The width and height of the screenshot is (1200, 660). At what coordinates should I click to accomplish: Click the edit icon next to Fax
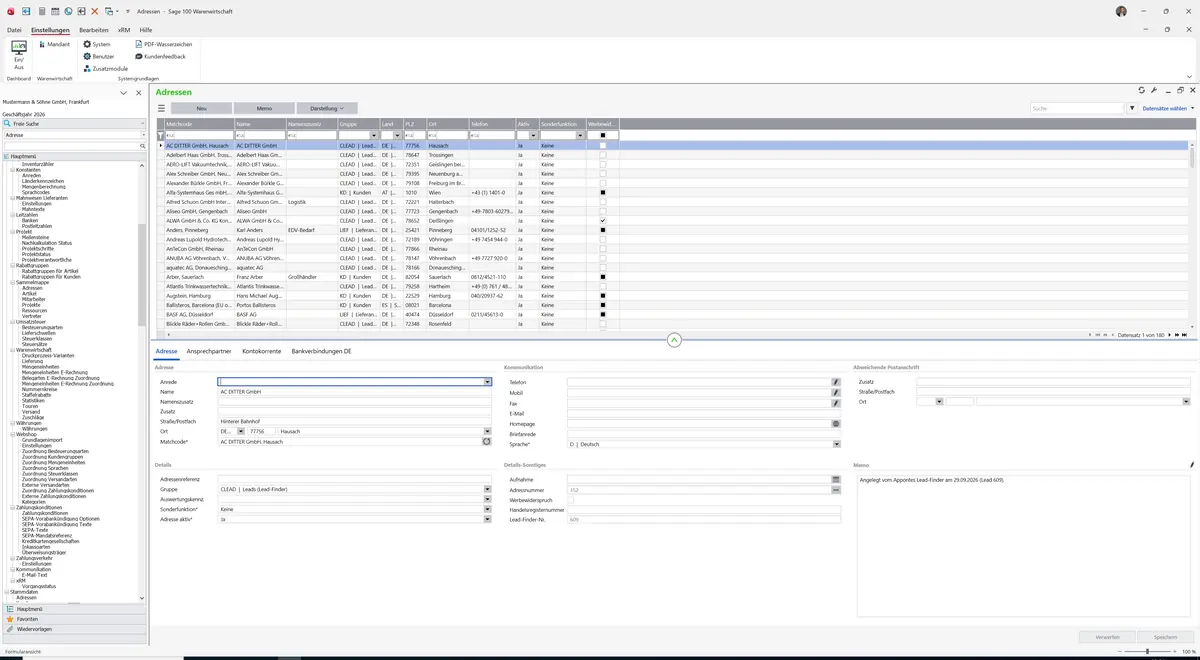(836, 403)
